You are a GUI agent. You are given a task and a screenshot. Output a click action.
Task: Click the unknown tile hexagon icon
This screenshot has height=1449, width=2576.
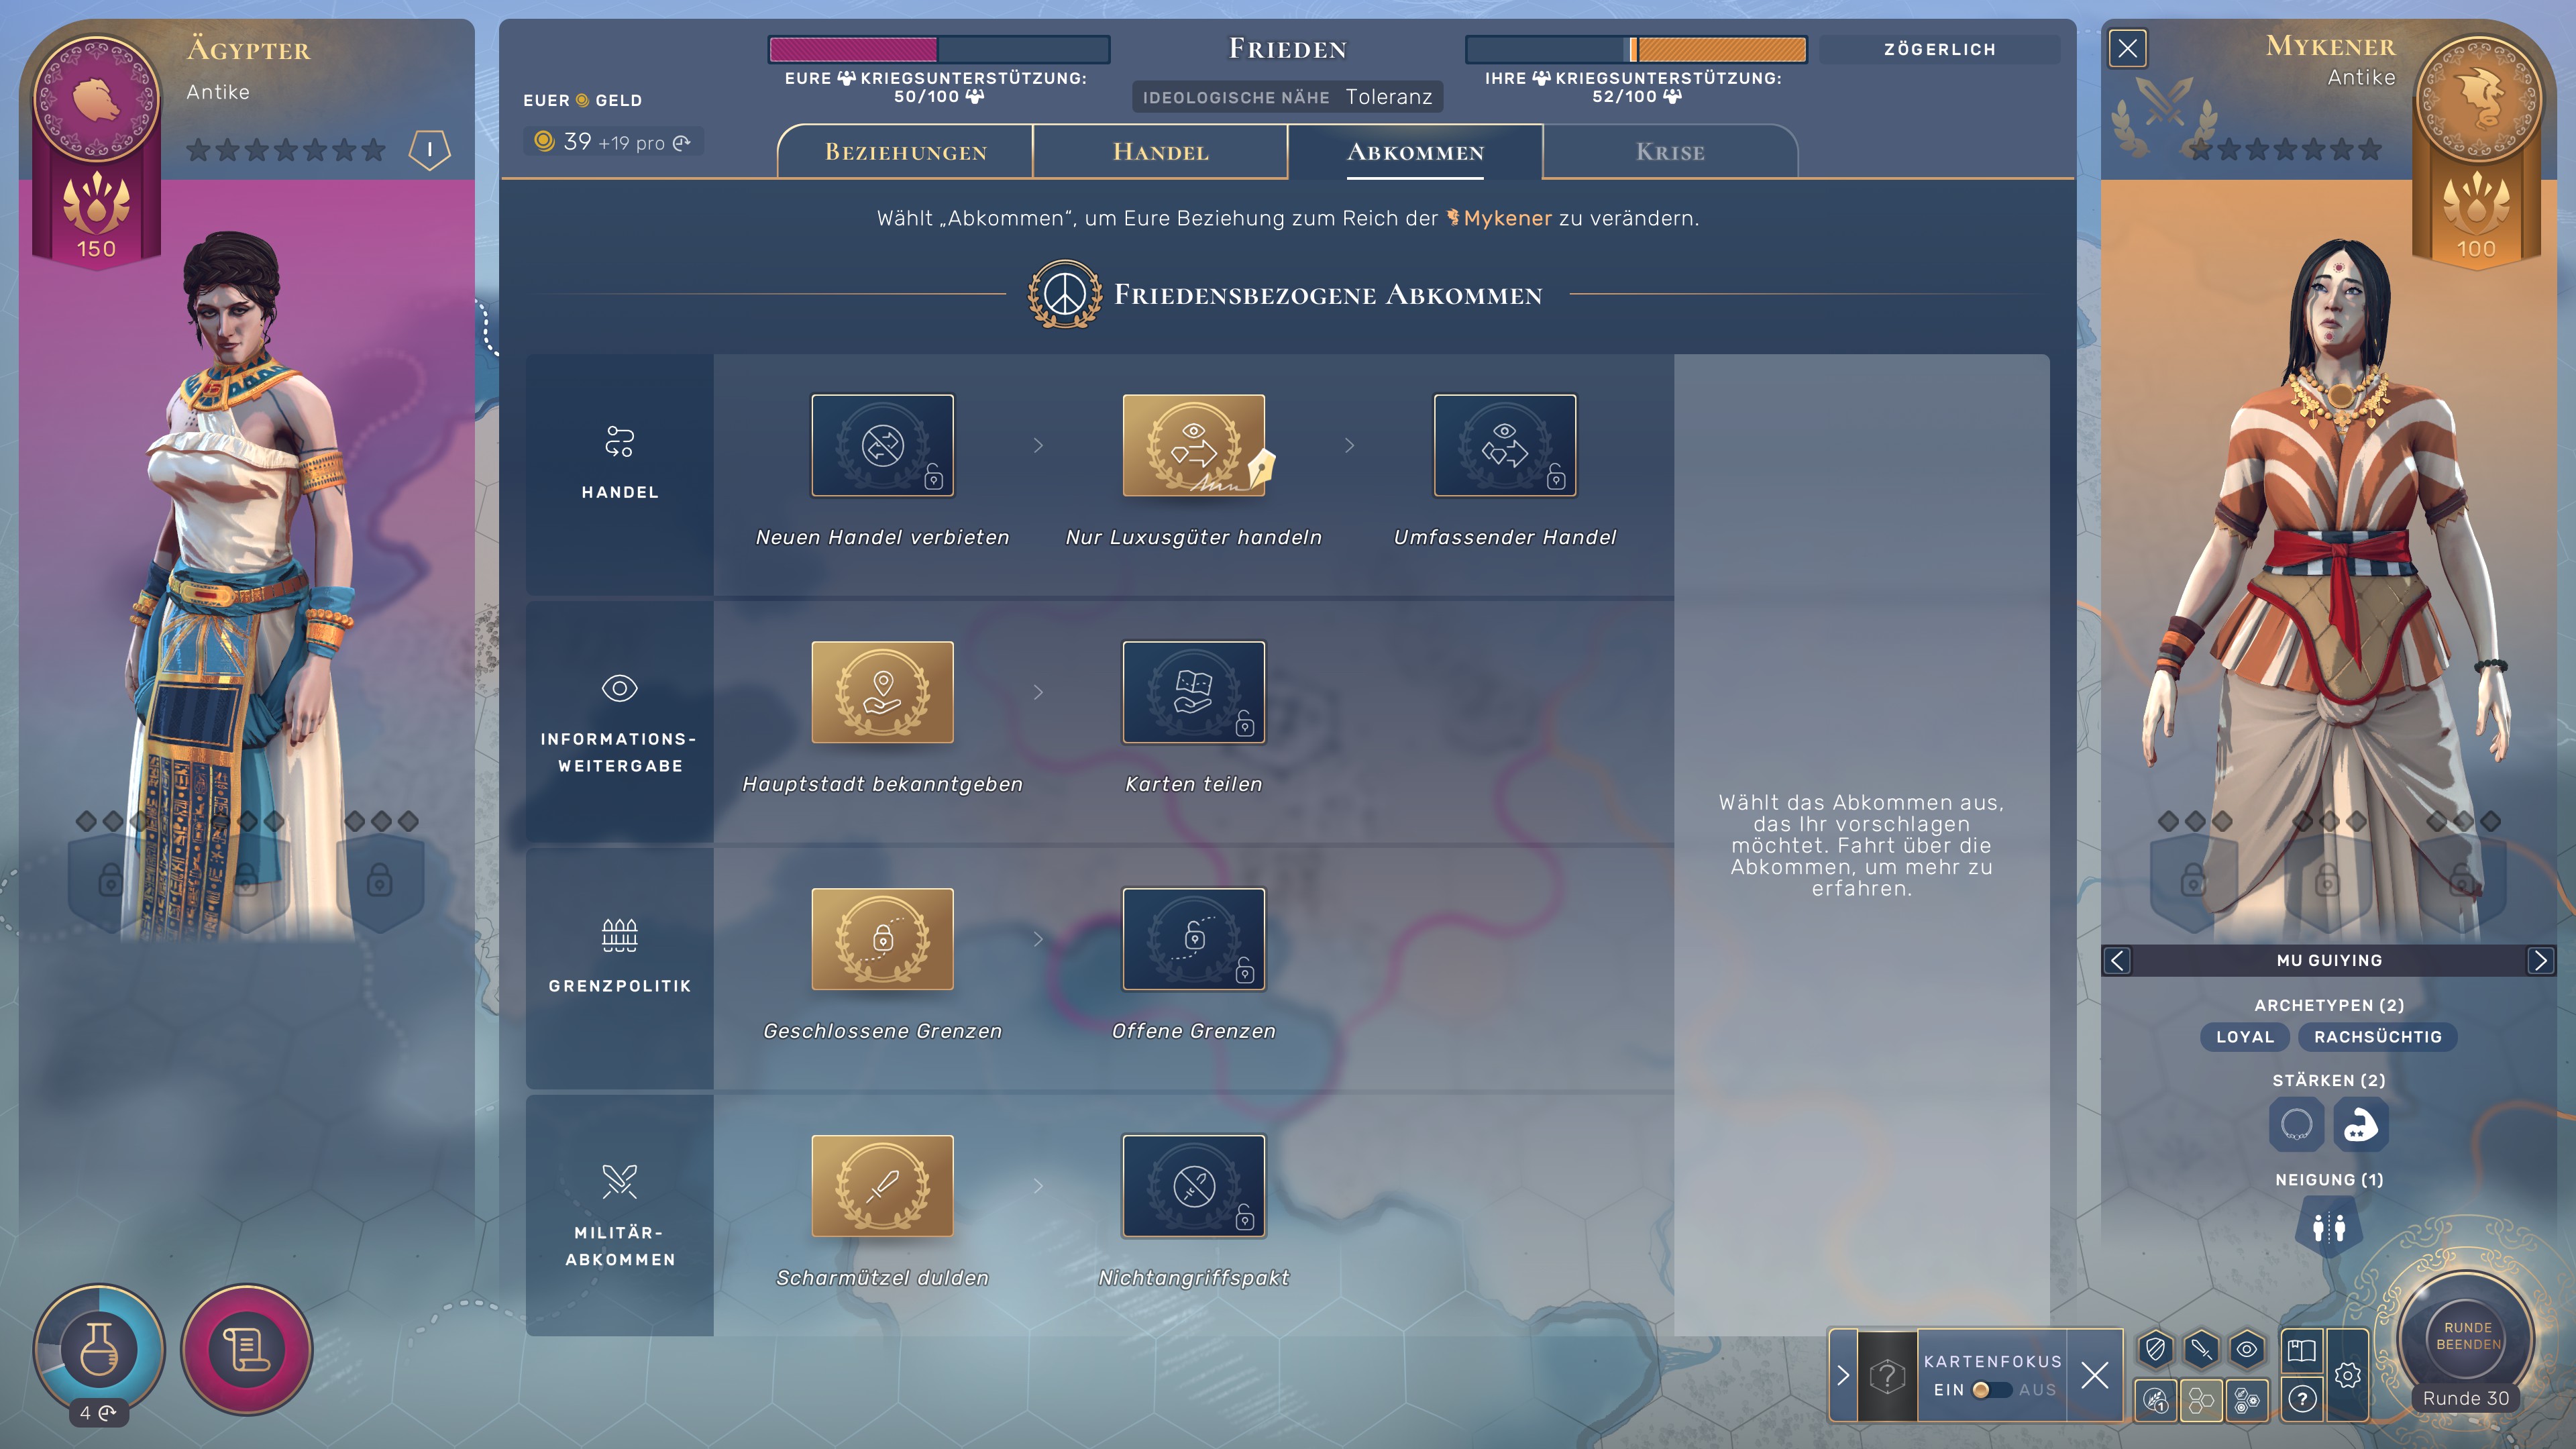(1887, 1376)
